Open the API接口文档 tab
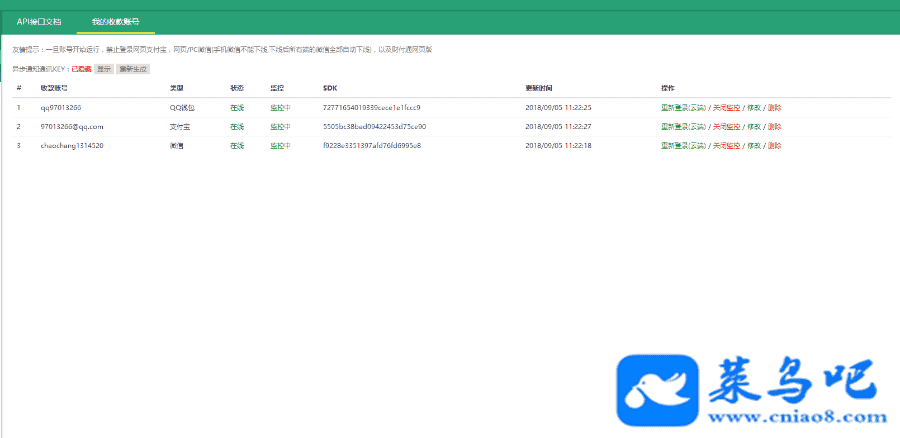Viewport: 900px width, 438px height. coord(39,21)
